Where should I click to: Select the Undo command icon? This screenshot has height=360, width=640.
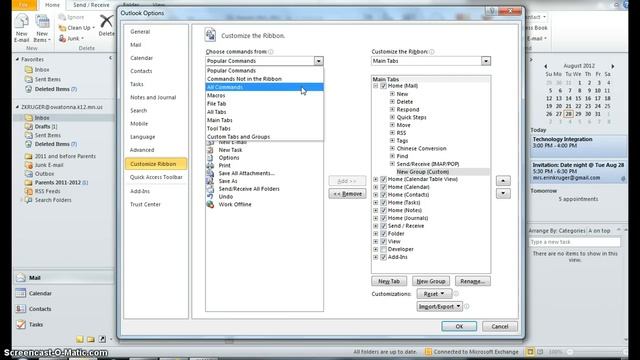210,197
